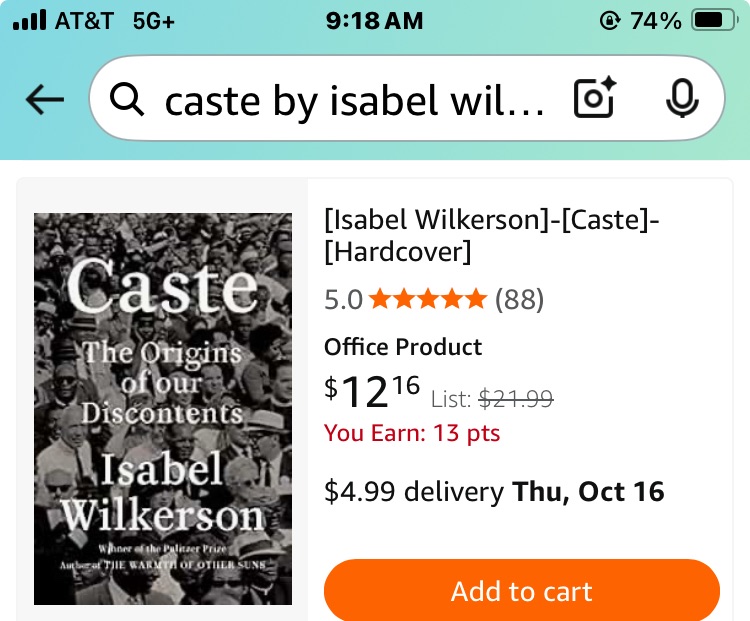This screenshot has height=621, width=750.
Task: Tap the 'Office Product' category label
Action: click(x=403, y=347)
